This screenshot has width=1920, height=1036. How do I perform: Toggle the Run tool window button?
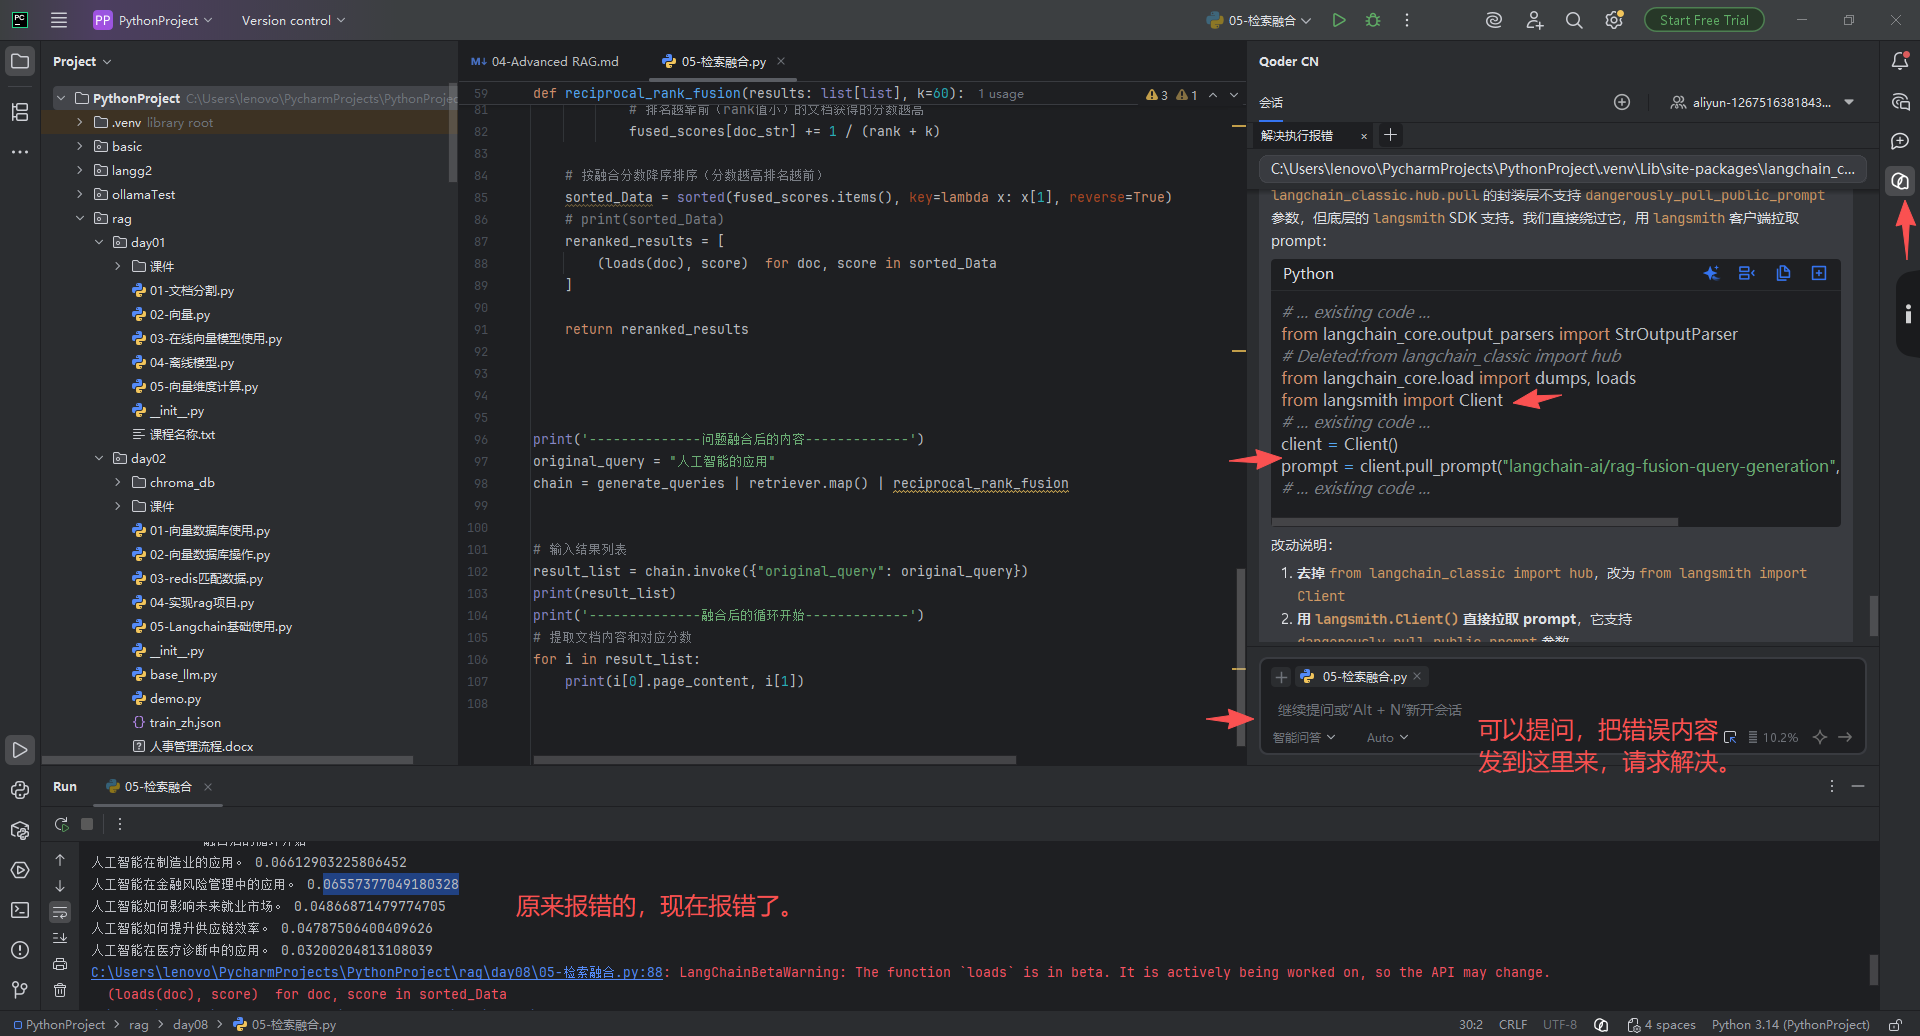(x=20, y=750)
